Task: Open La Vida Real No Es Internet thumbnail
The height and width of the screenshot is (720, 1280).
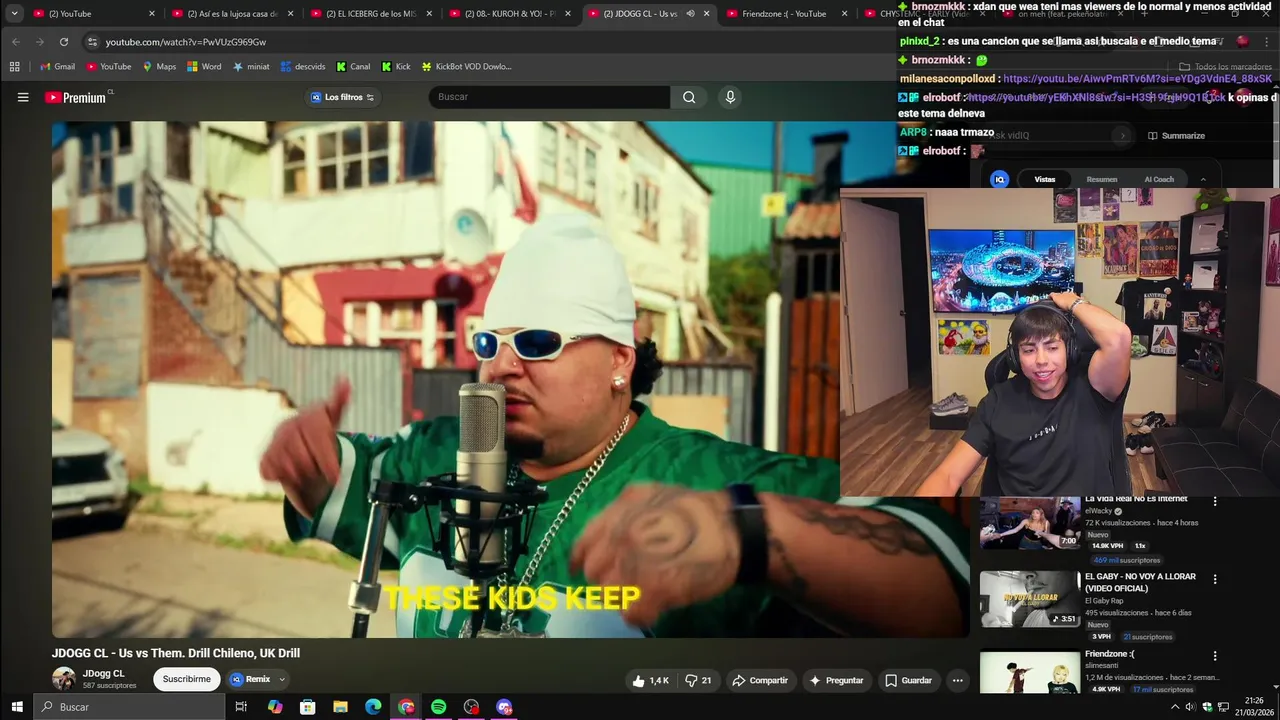Action: [x=1029, y=523]
